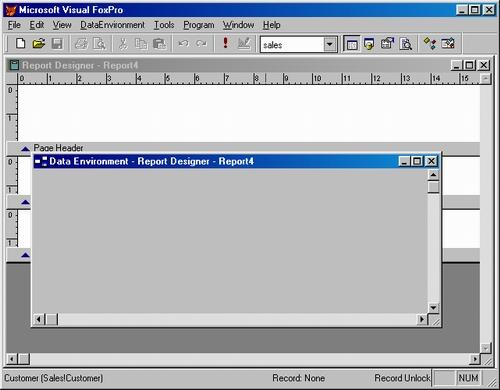Click the red exclamation Run icon
Viewport: 500px width, 390px height.
[226, 44]
